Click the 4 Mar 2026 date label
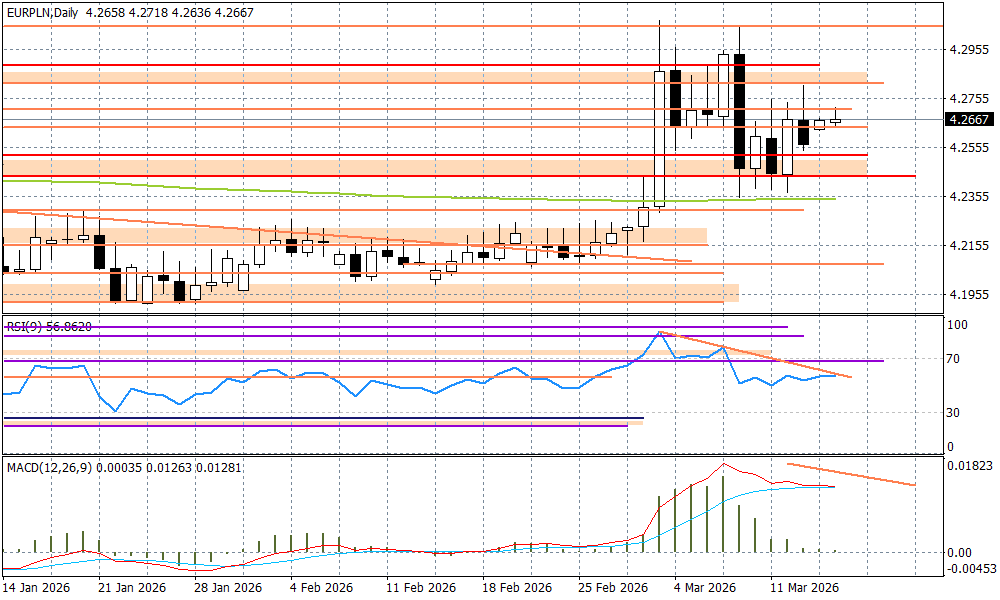This screenshot has height=600, width=1000. tap(705, 588)
